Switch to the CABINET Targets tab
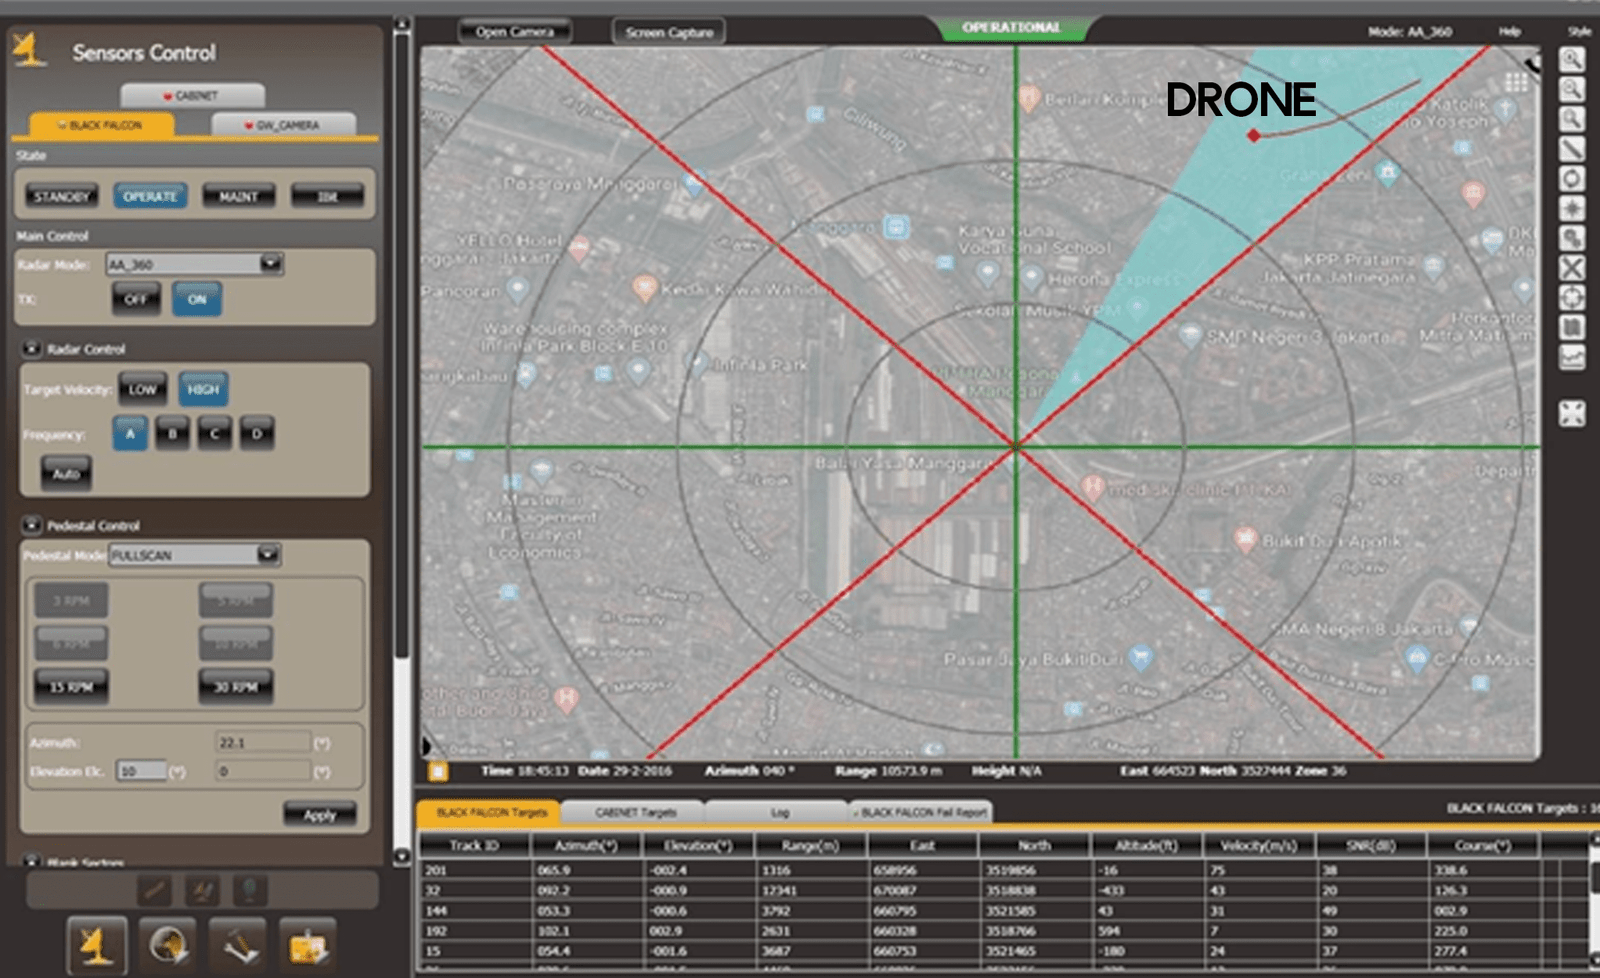The image size is (1600, 978). pos(635,812)
